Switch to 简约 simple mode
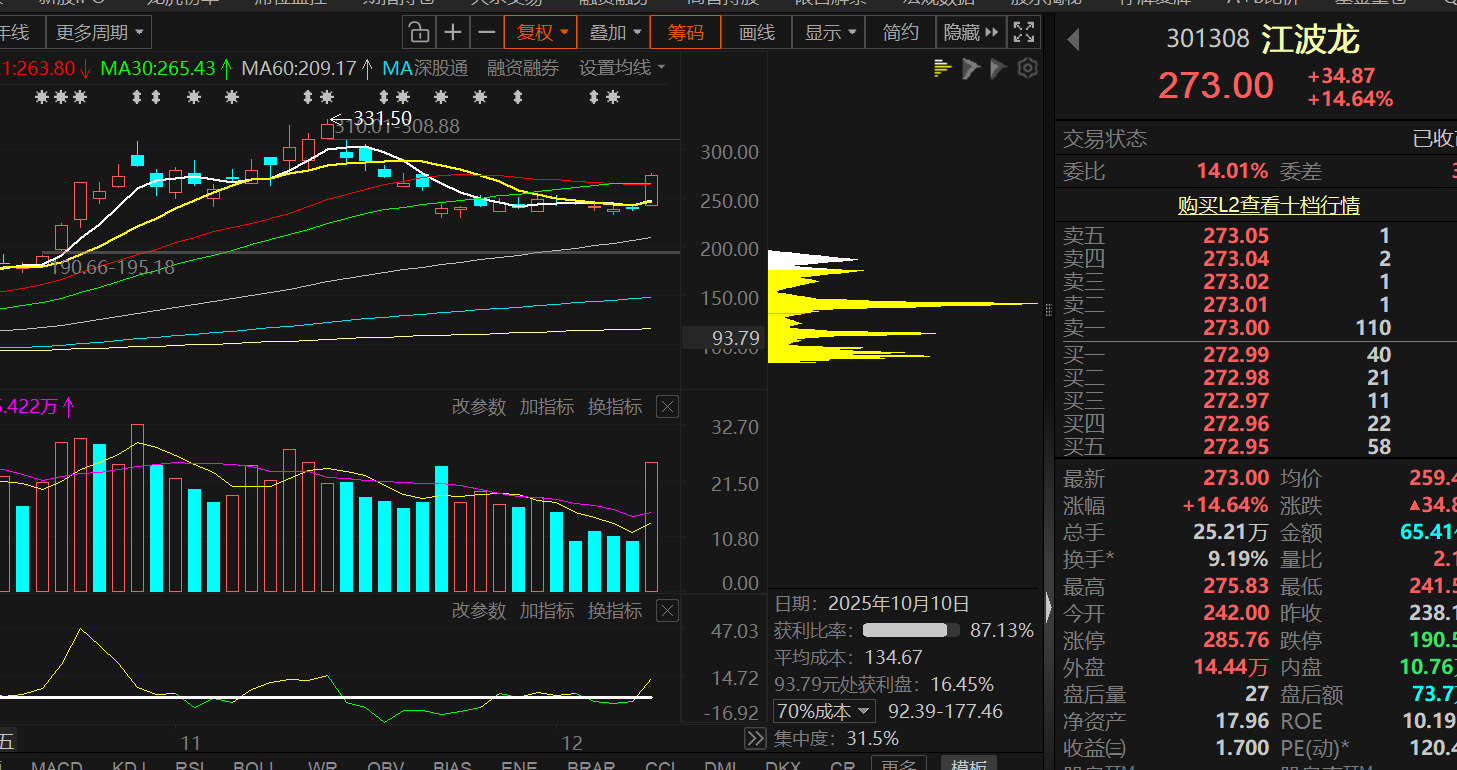This screenshot has height=770, width=1457. pyautogui.click(x=901, y=32)
